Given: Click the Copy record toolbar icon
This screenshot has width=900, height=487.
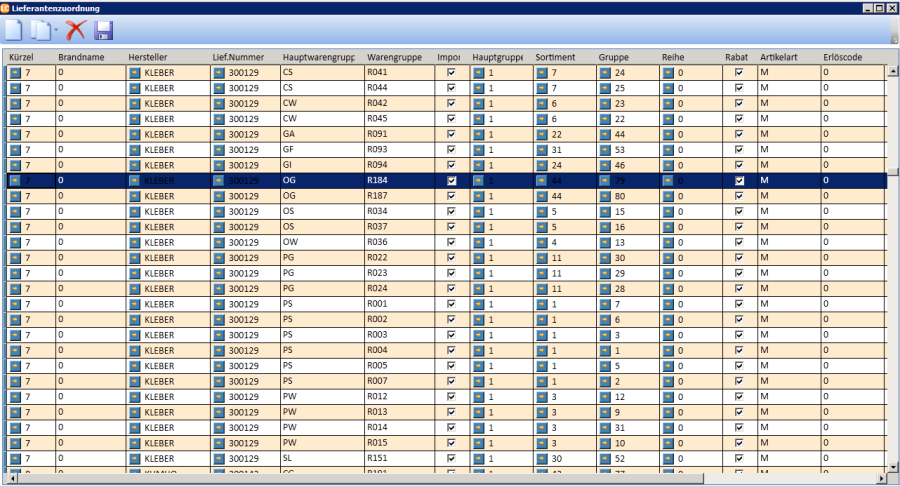Looking at the screenshot, I should [39, 30].
